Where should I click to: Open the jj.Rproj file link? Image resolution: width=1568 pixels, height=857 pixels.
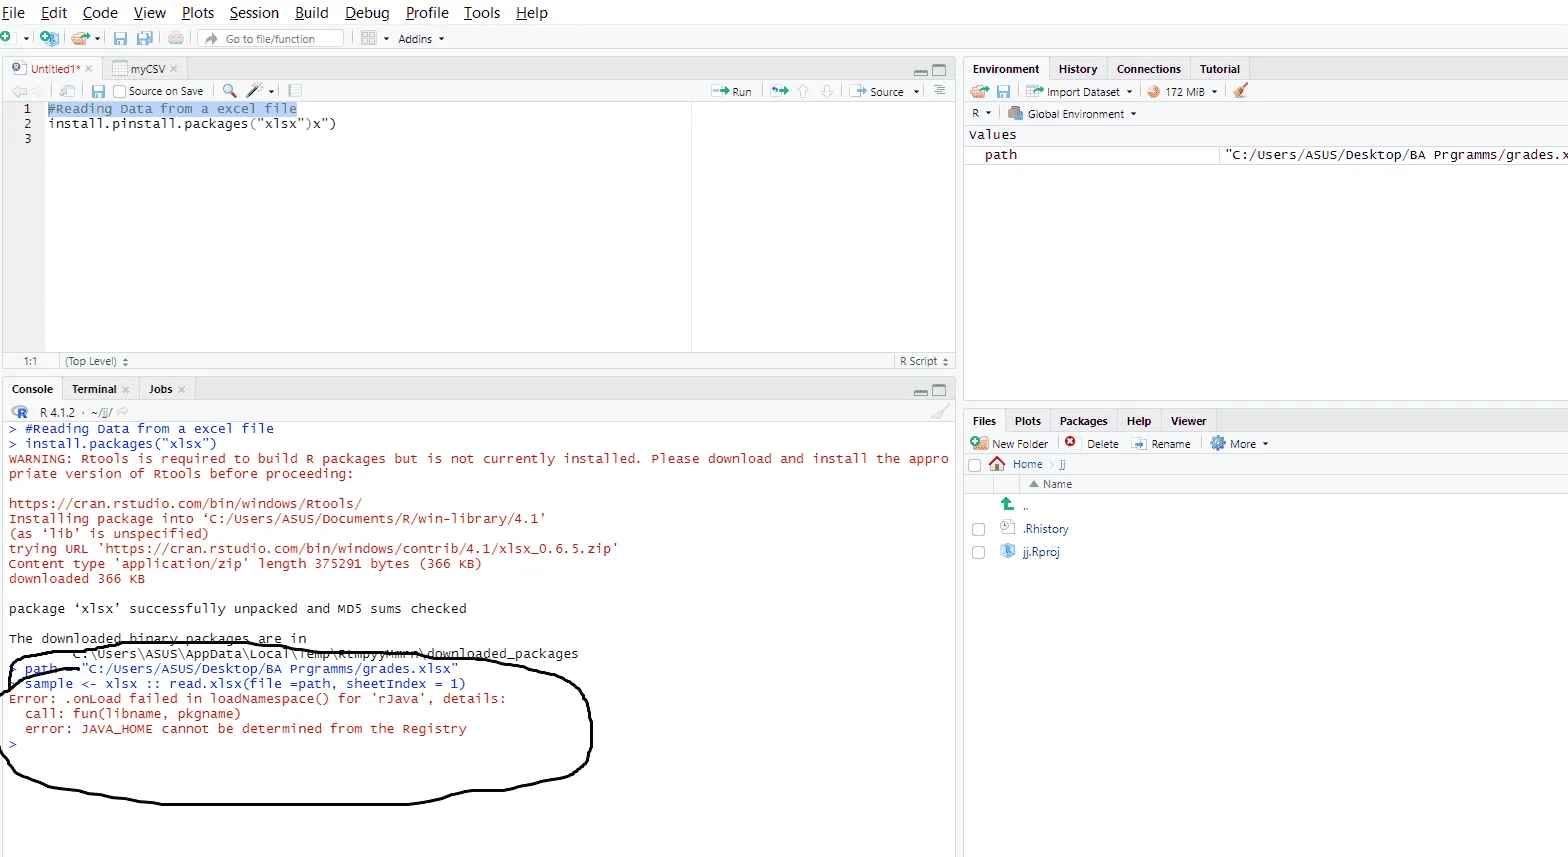[1041, 552]
